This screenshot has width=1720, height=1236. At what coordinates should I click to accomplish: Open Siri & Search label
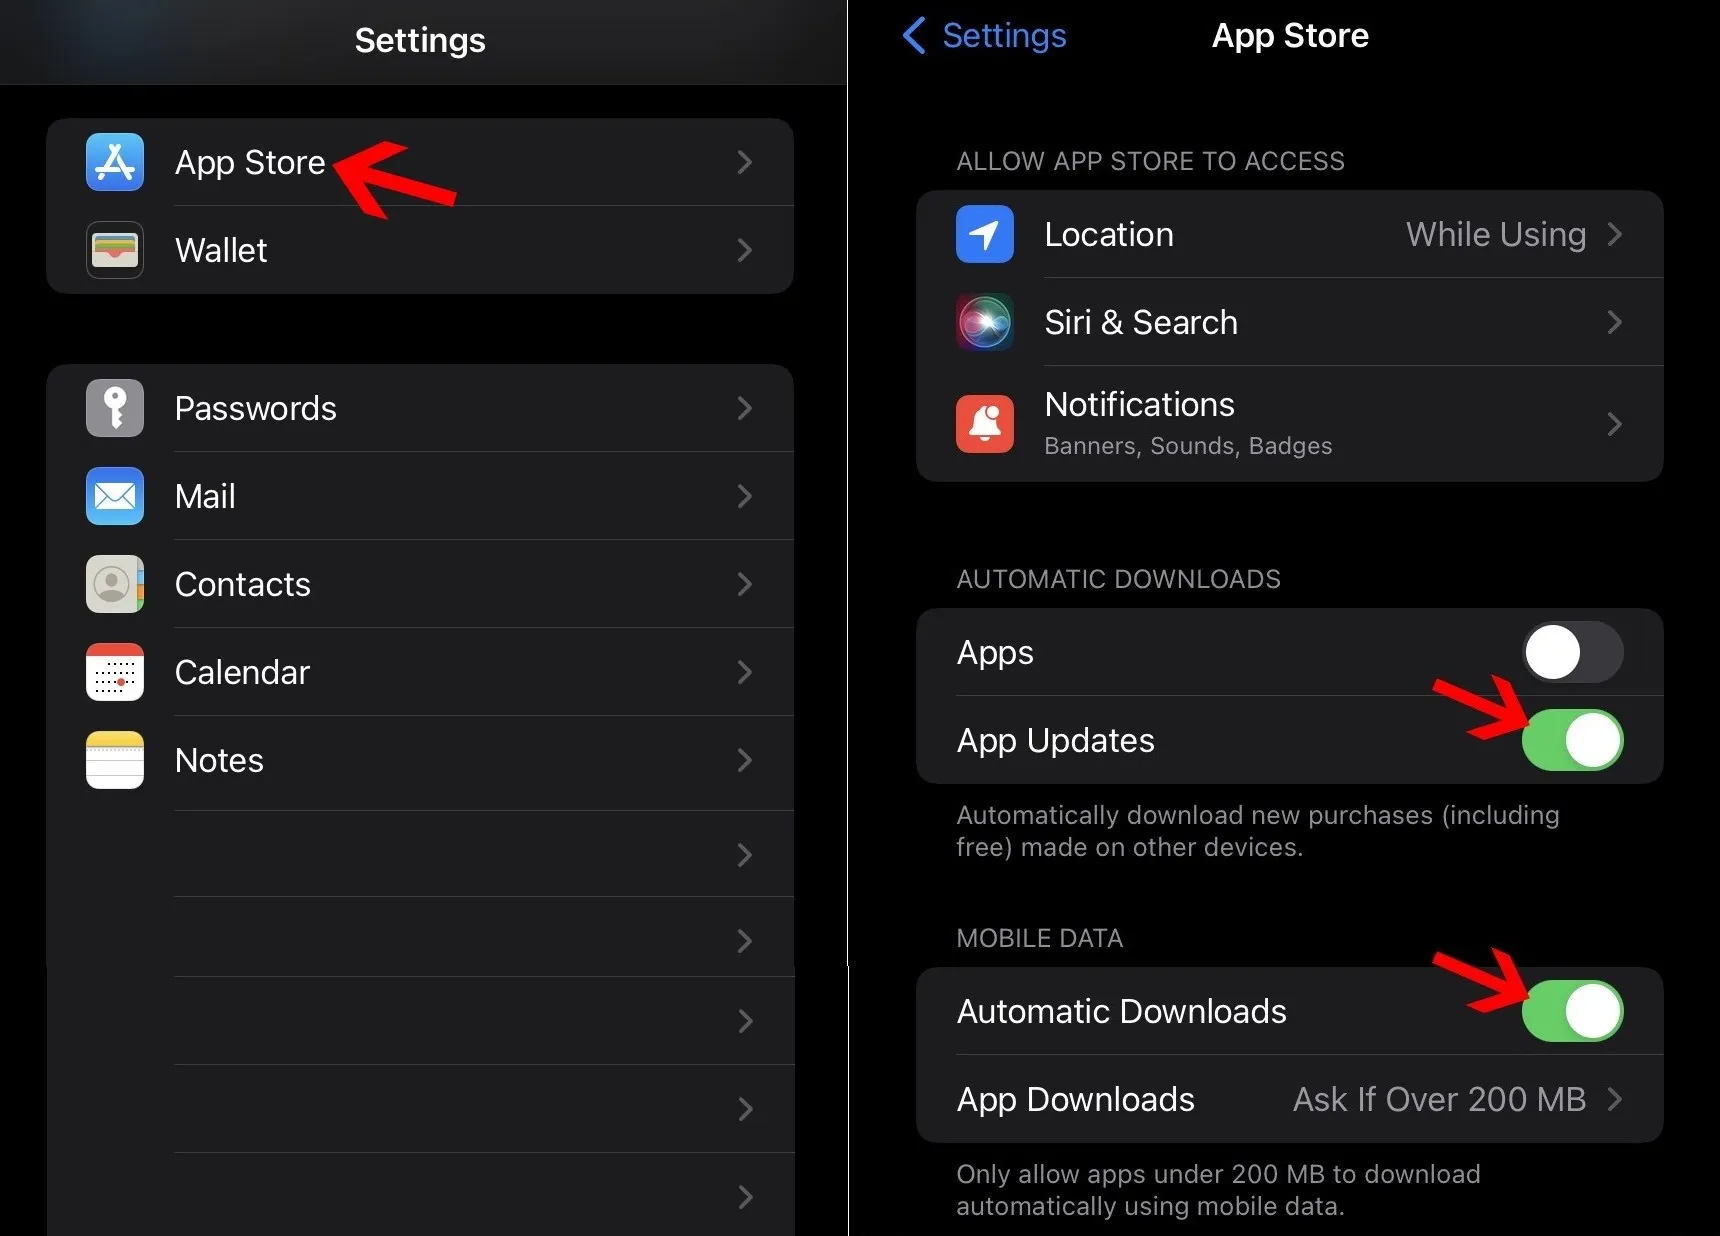tap(1141, 322)
